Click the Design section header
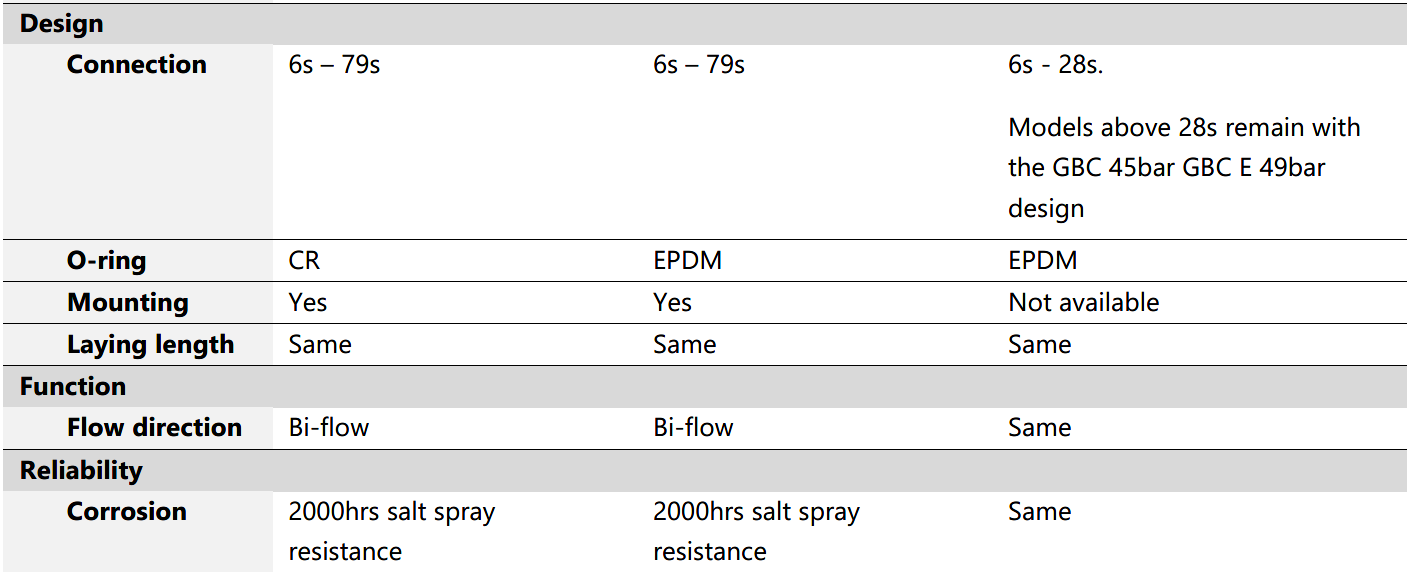The image size is (1407, 572). (x=61, y=23)
